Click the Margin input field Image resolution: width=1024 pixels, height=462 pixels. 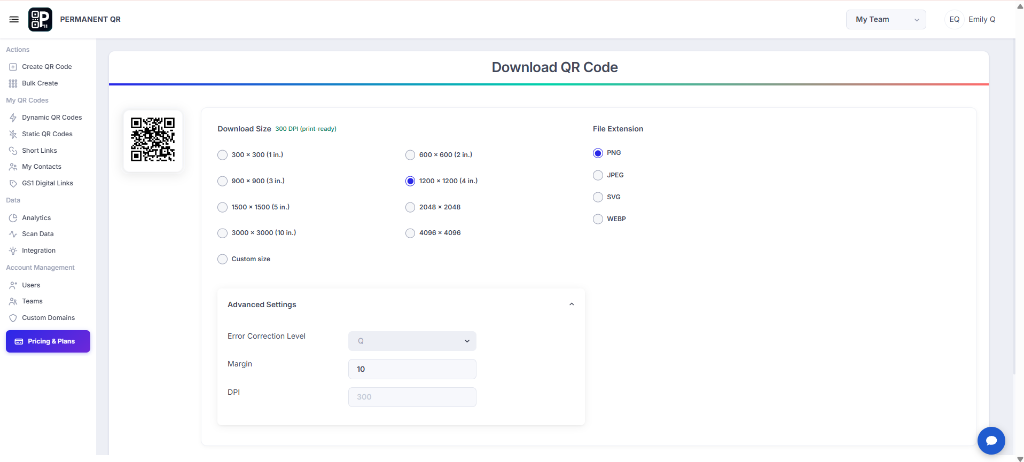[x=412, y=369]
